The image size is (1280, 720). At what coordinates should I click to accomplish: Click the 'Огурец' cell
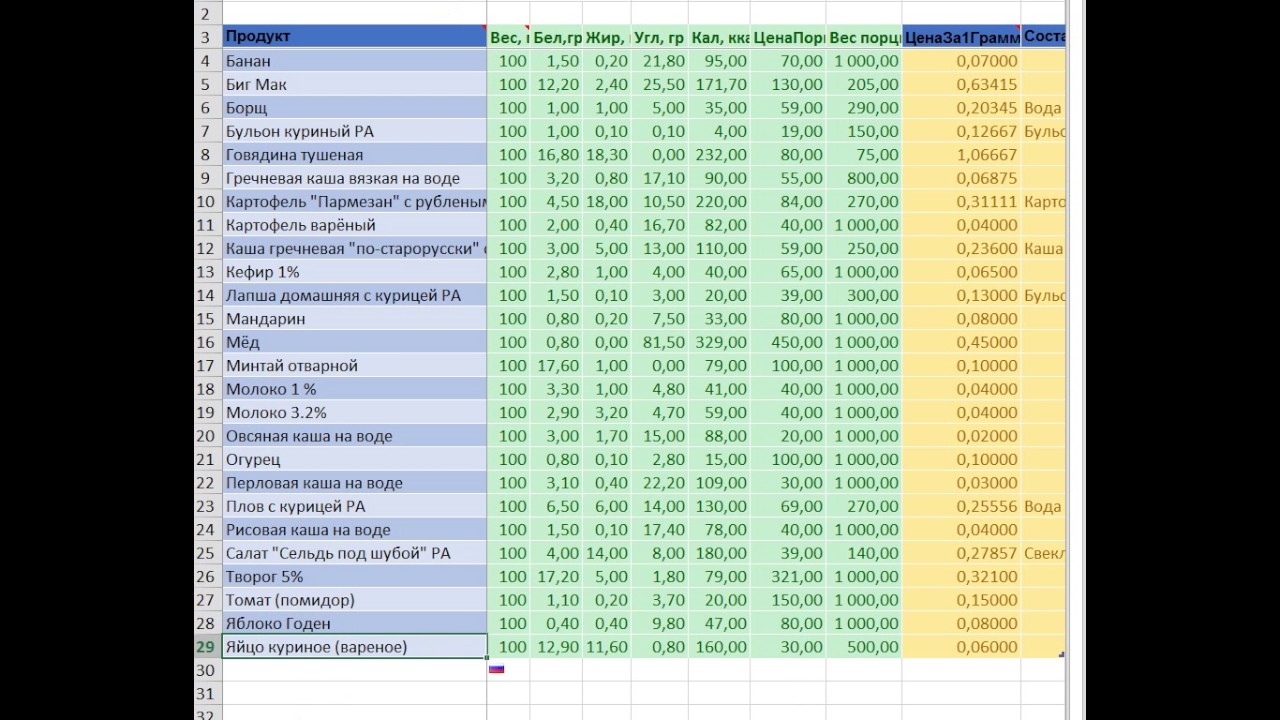354,459
